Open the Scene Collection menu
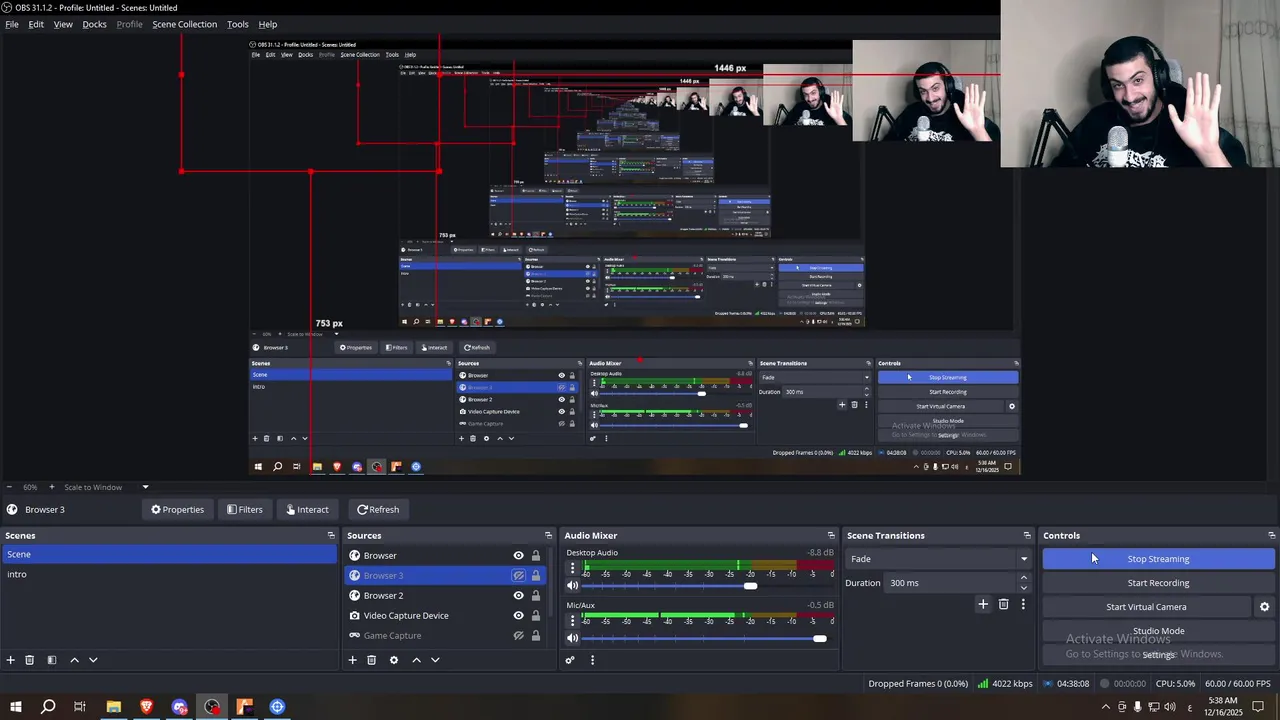Viewport: 1280px width, 720px height. tap(184, 24)
